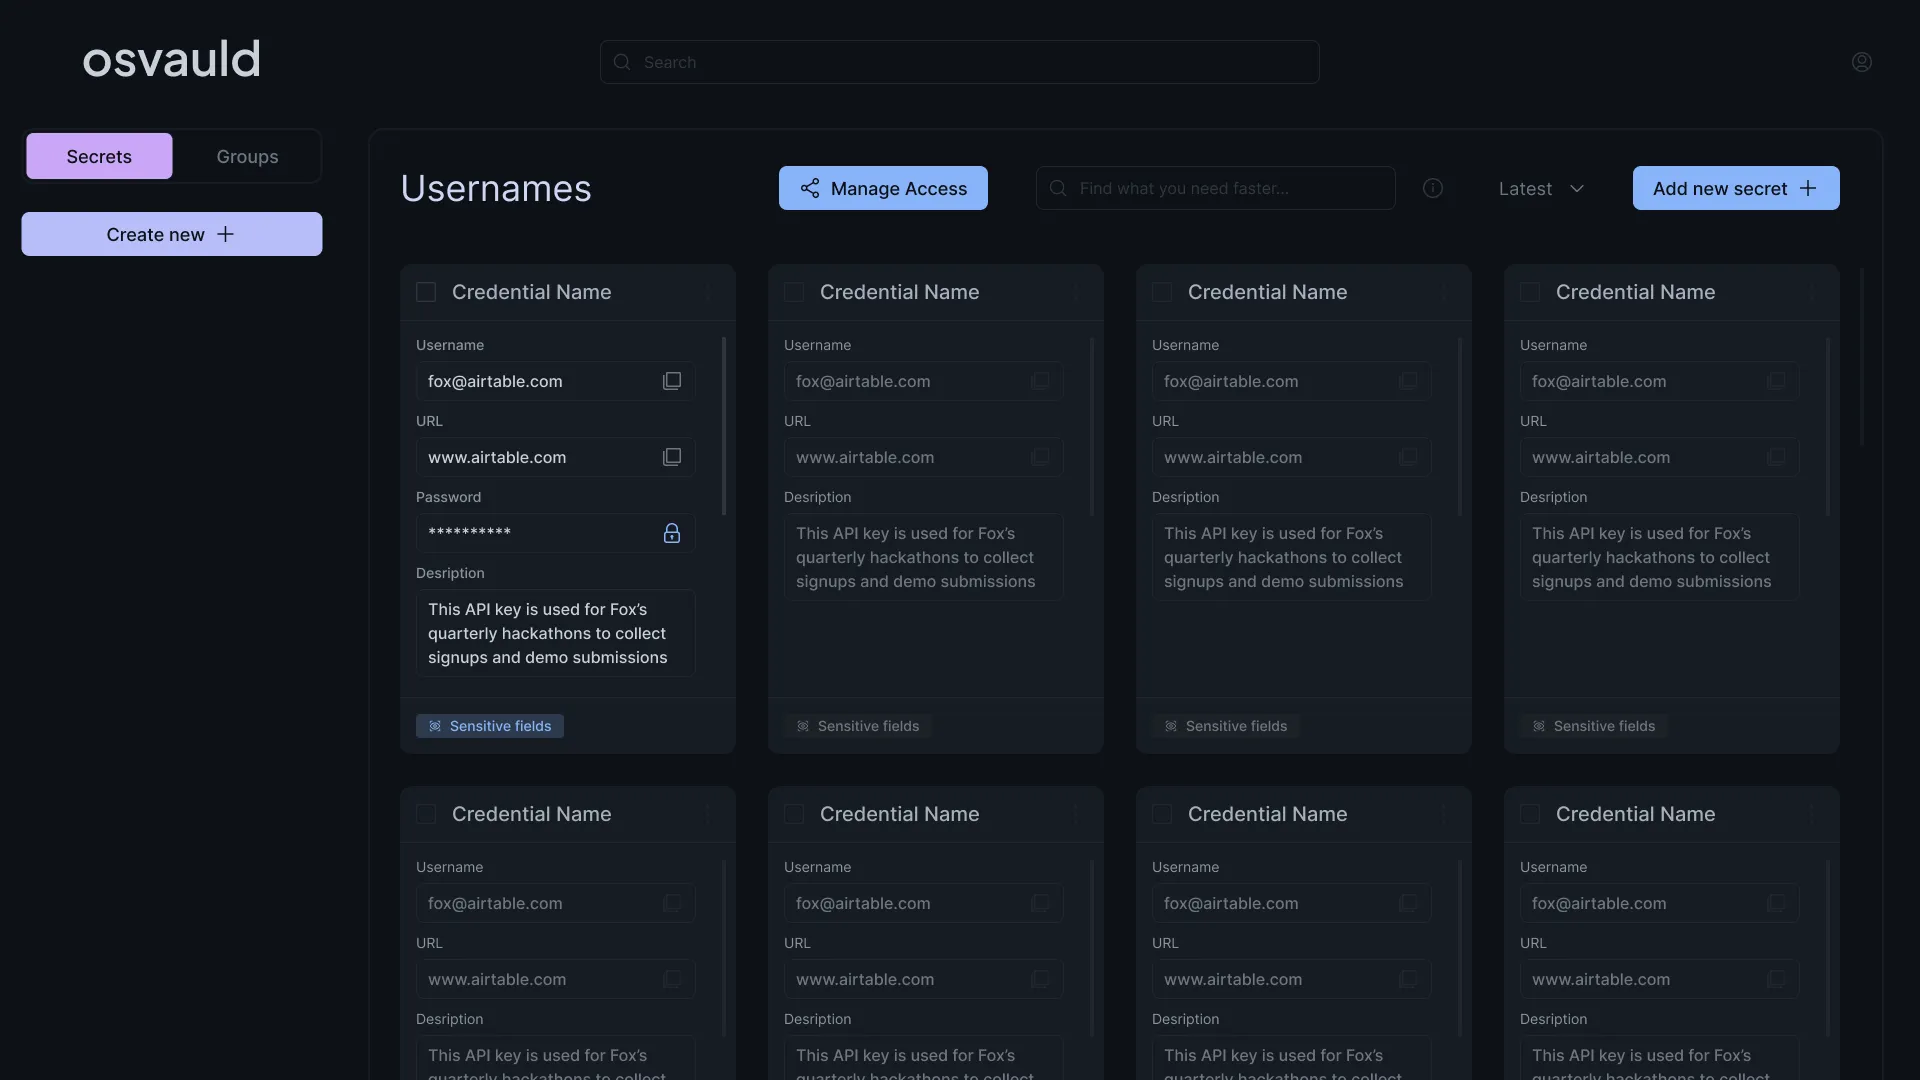1920x1080 pixels.
Task: Click the main page scrollbar on the right edge
Action: coord(1861,357)
